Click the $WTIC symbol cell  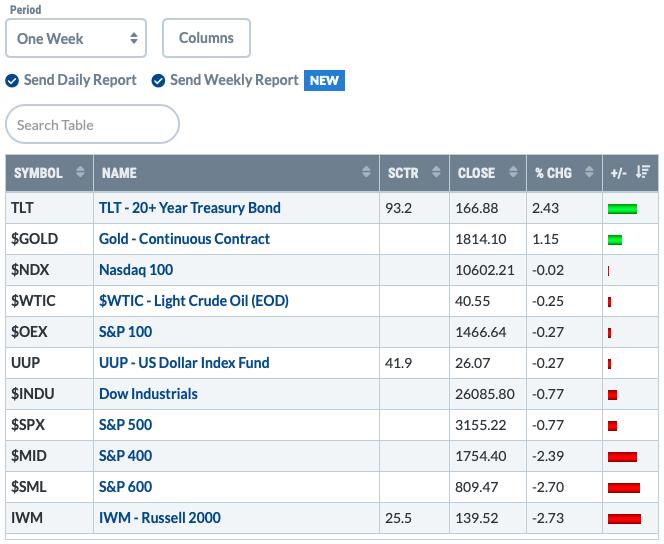50,301
